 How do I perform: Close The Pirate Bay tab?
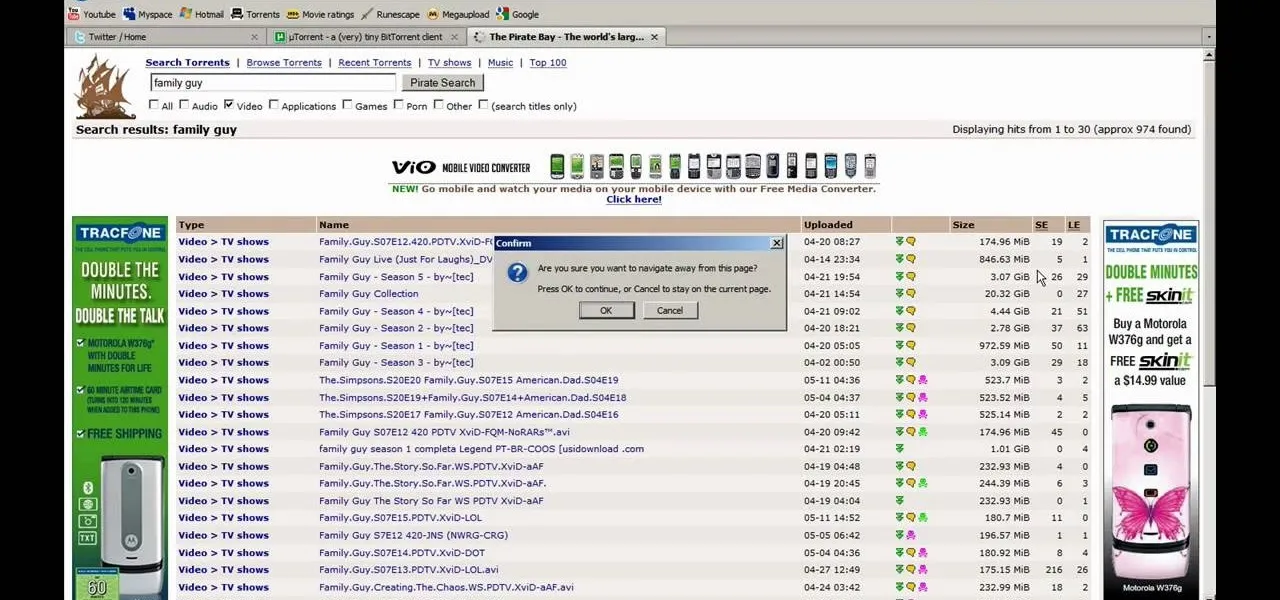point(655,37)
